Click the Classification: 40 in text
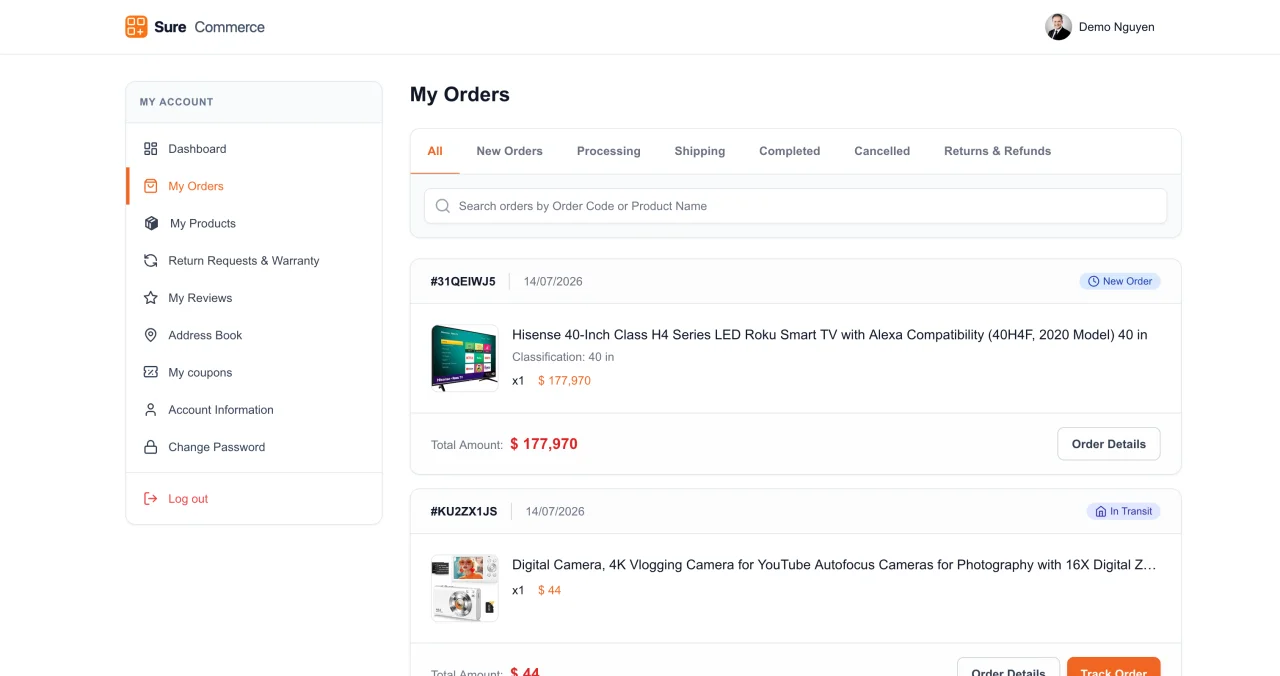The image size is (1280, 676). coord(563,357)
